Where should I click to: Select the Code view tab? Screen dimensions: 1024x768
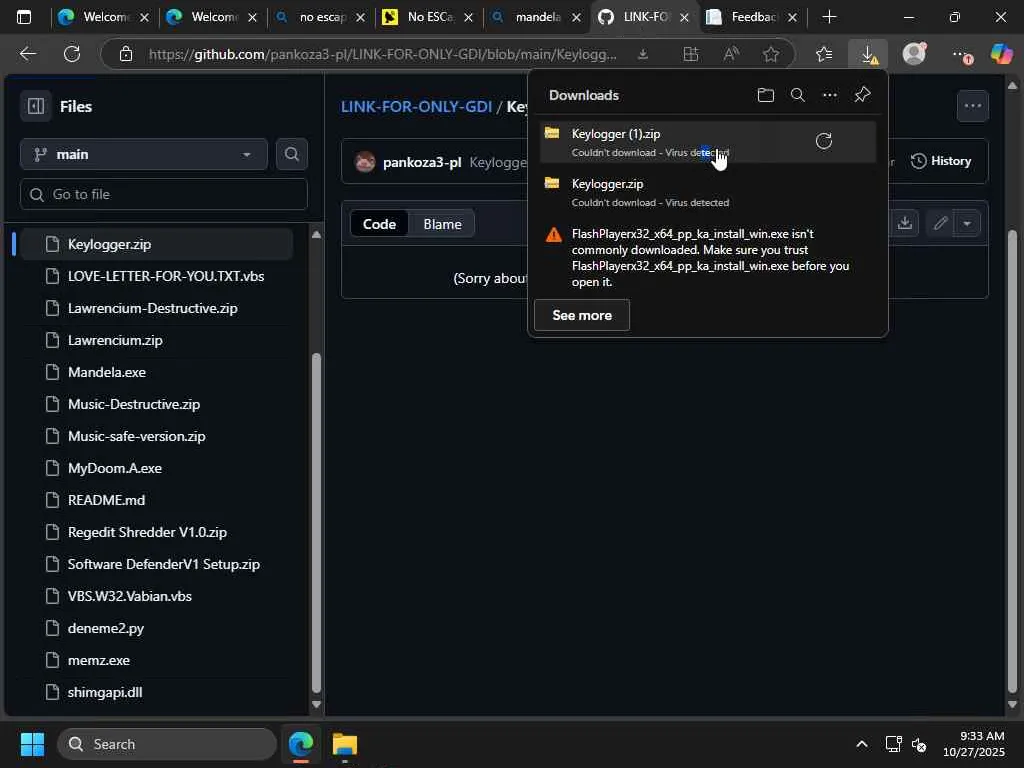tap(379, 224)
